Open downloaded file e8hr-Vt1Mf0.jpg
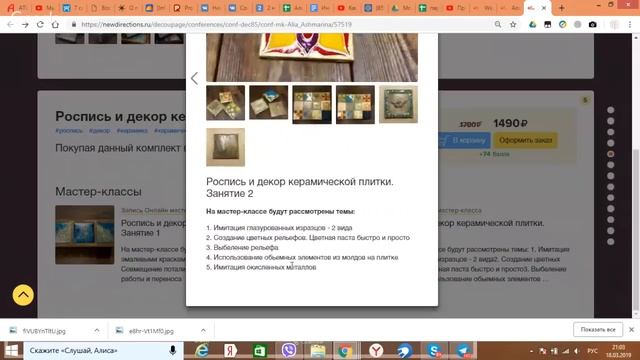Image resolution: width=640 pixels, height=360 pixels. (151, 331)
